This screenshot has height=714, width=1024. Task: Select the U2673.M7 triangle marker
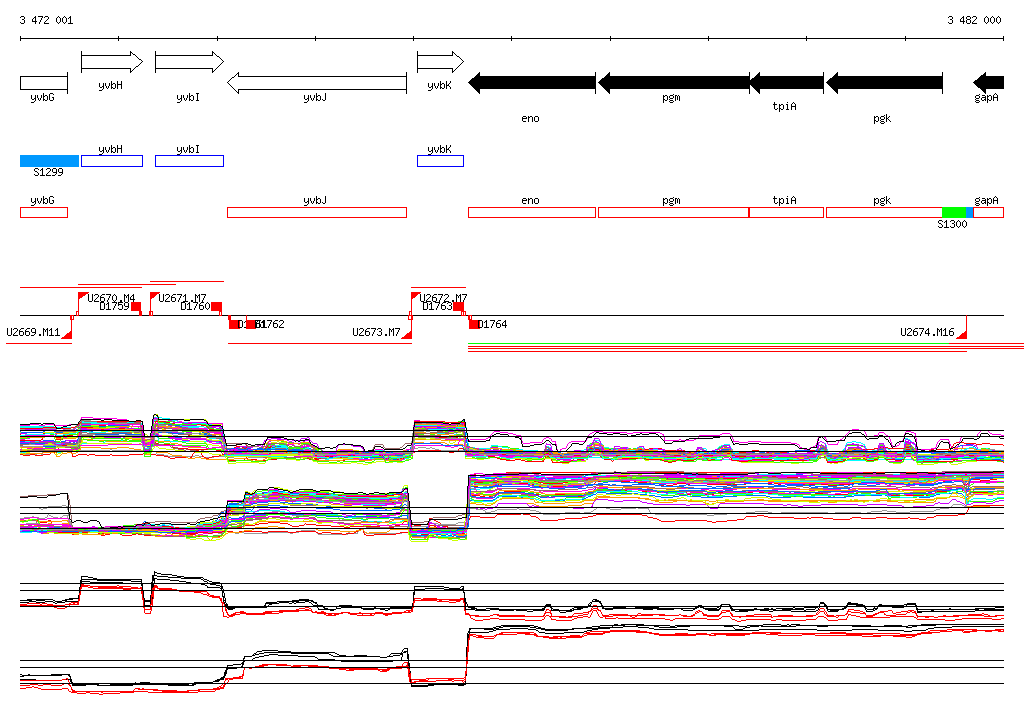click(407, 334)
